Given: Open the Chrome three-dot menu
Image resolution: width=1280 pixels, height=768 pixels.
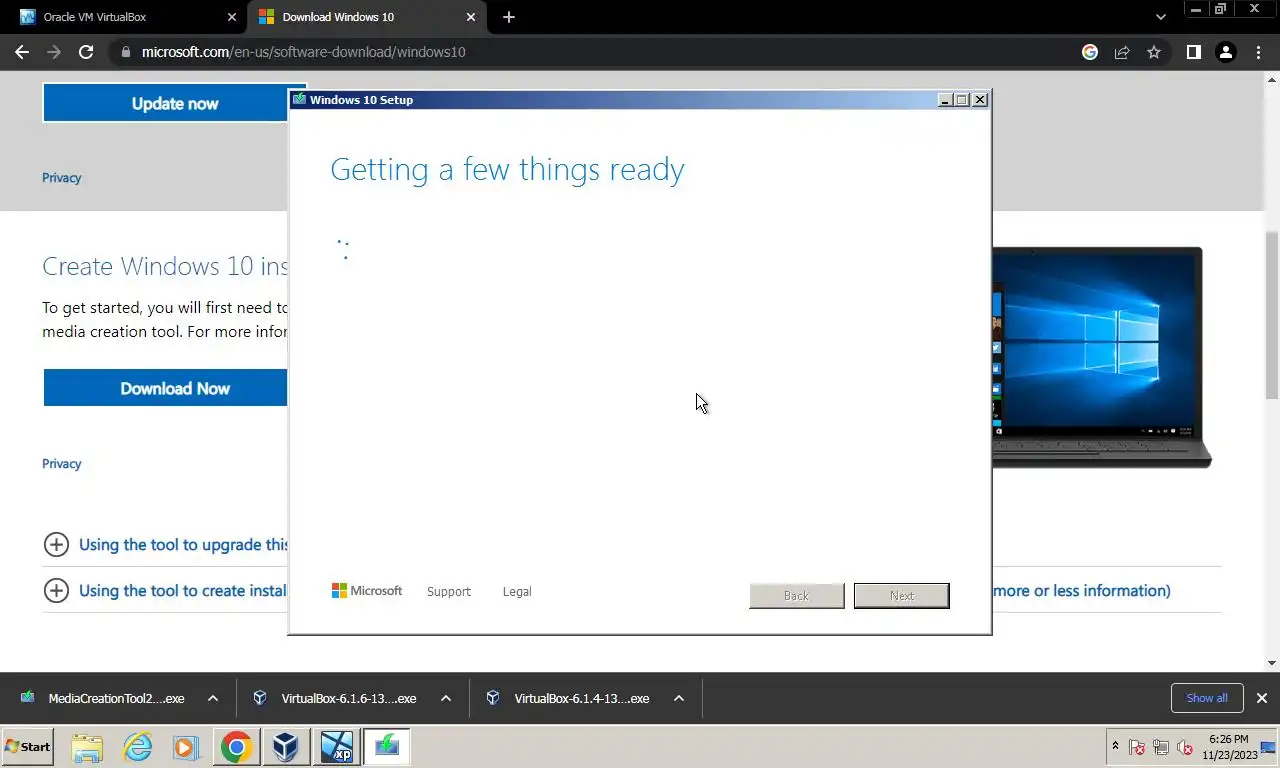Looking at the screenshot, I should click(1259, 52).
